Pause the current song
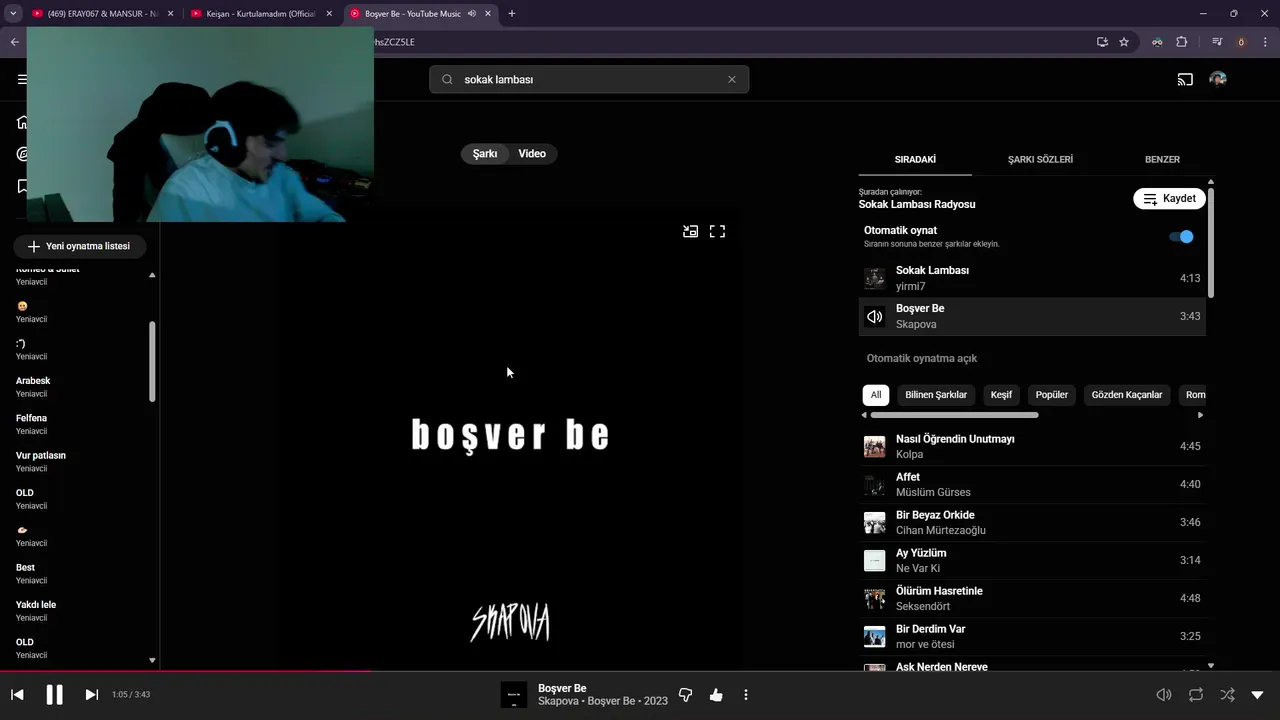The image size is (1280, 720). [54, 694]
